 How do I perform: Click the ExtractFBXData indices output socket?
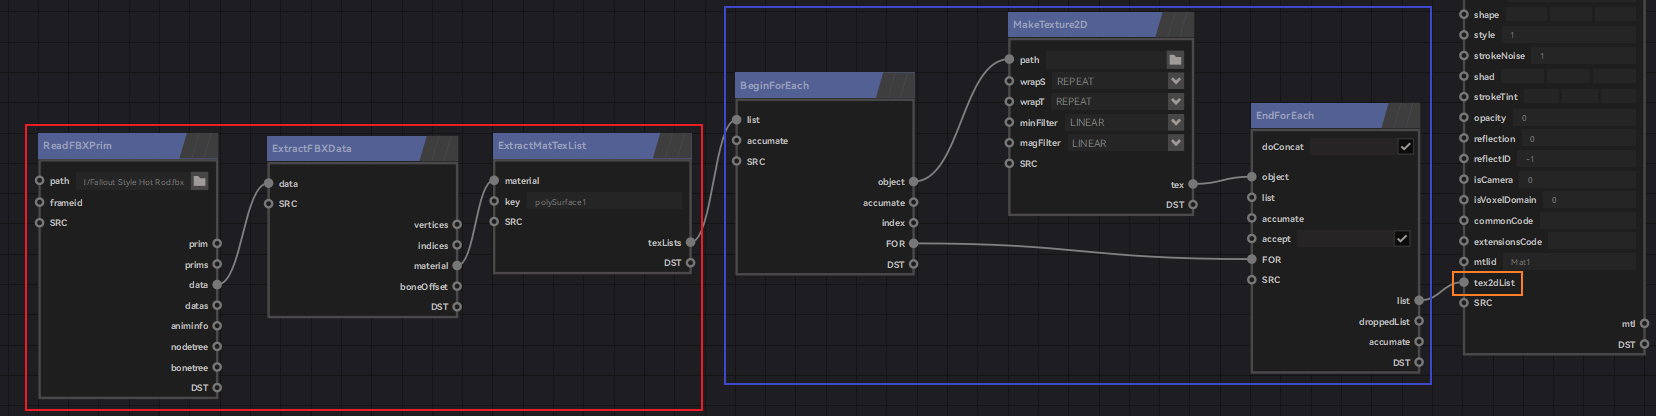[x=457, y=245]
